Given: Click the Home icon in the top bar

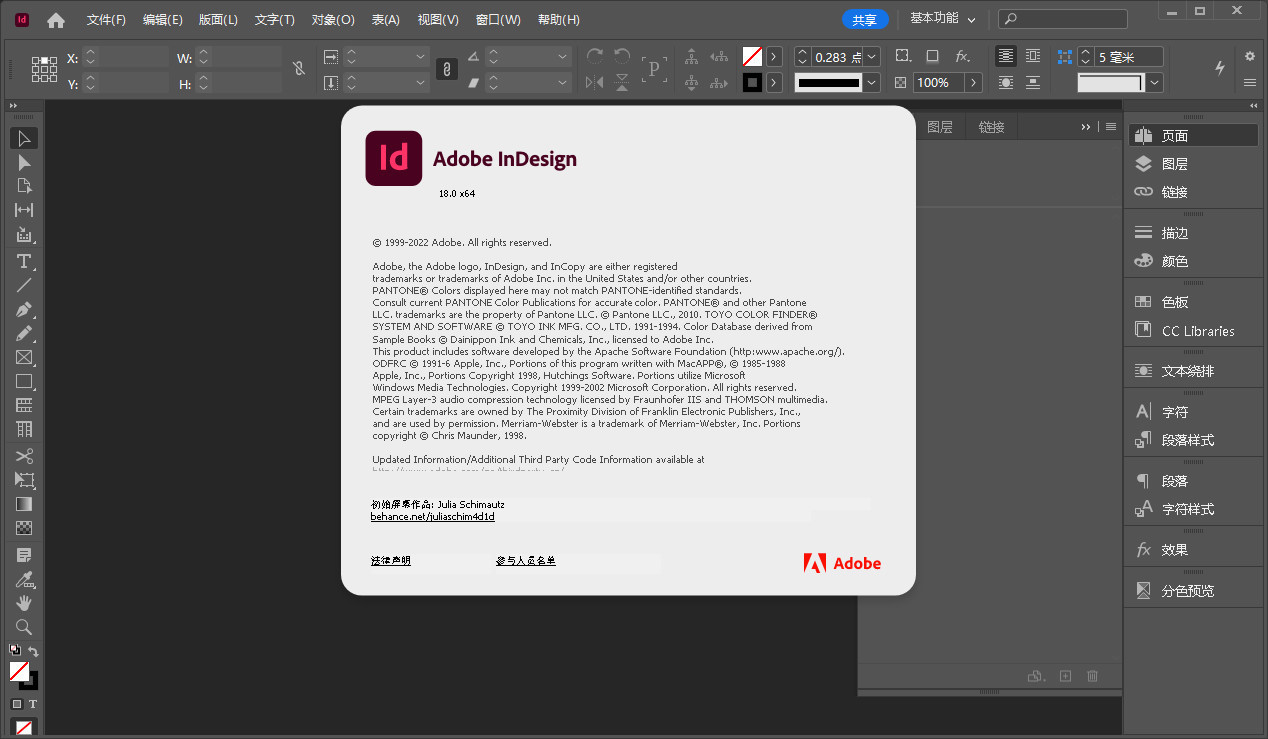Looking at the screenshot, I should [x=56, y=20].
